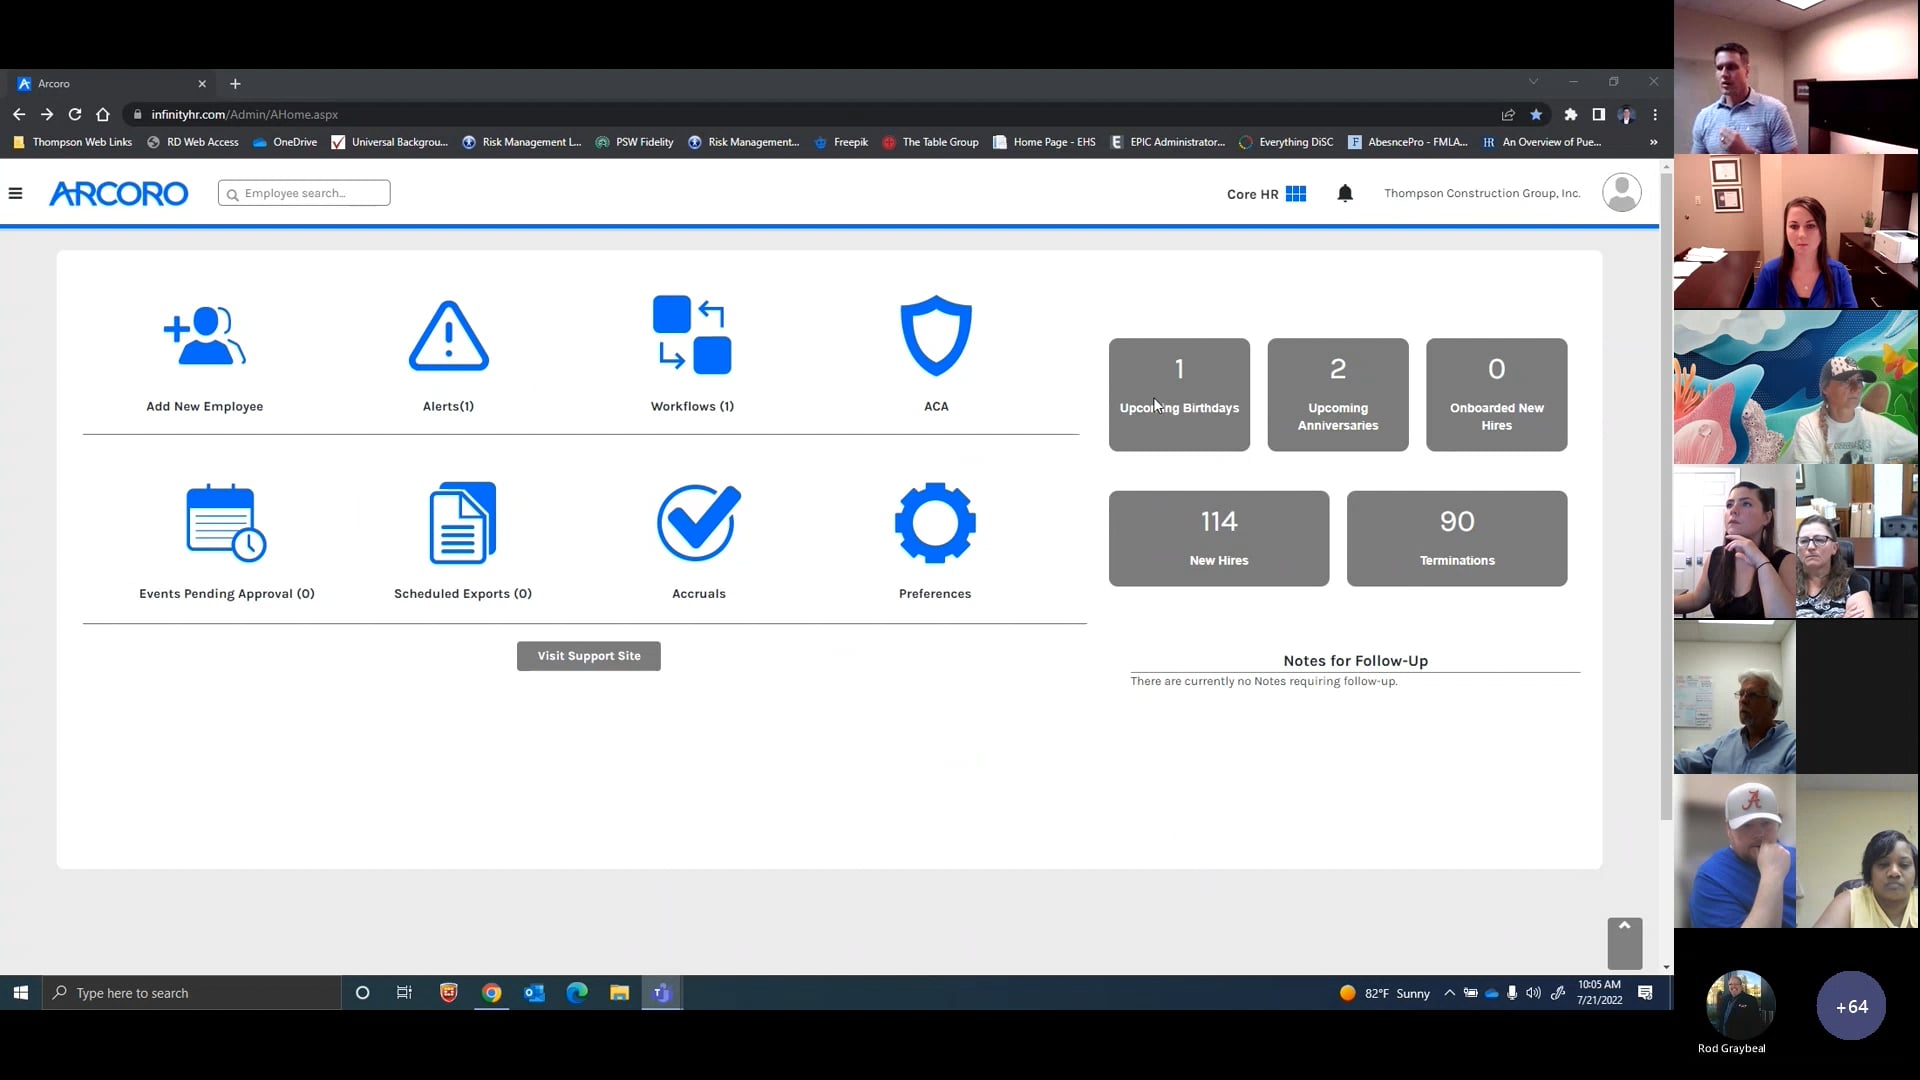The width and height of the screenshot is (1920, 1080).
Task: Show hidden bookmarks via the chevron
Action: [1654, 142]
